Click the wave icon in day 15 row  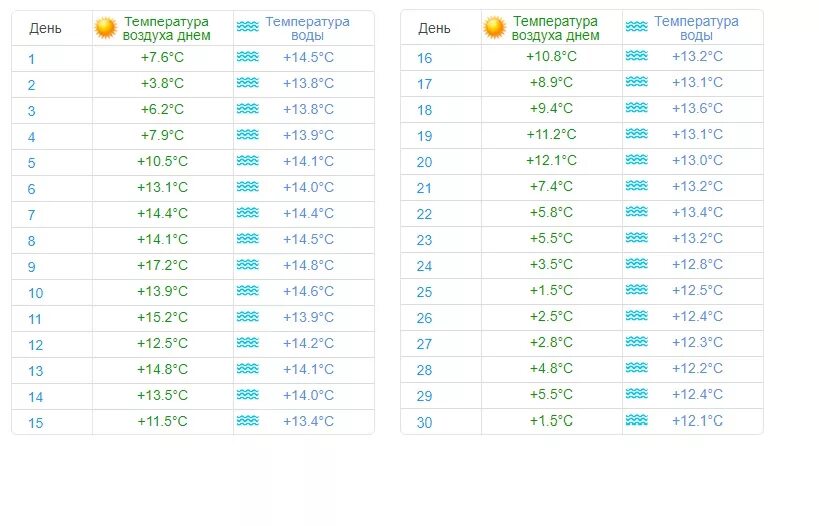point(248,420)
